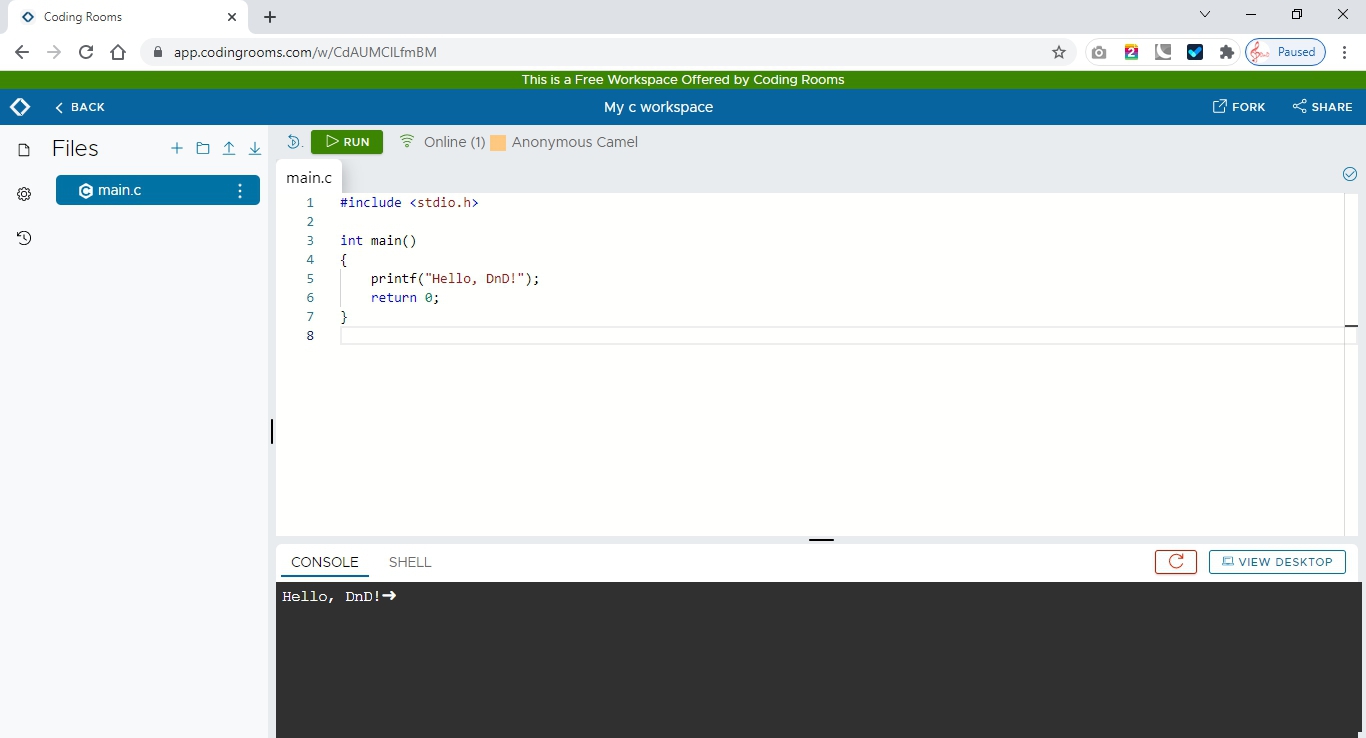This screenshot has width=1366, height=738.
Task: Click the Anonymous Camel color swatch
Action: (x=498, y=142)
